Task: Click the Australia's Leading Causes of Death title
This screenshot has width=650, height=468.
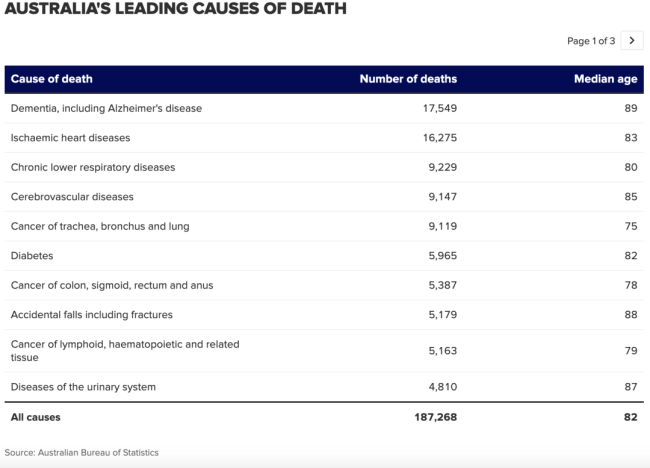Action: pos(175,10)
